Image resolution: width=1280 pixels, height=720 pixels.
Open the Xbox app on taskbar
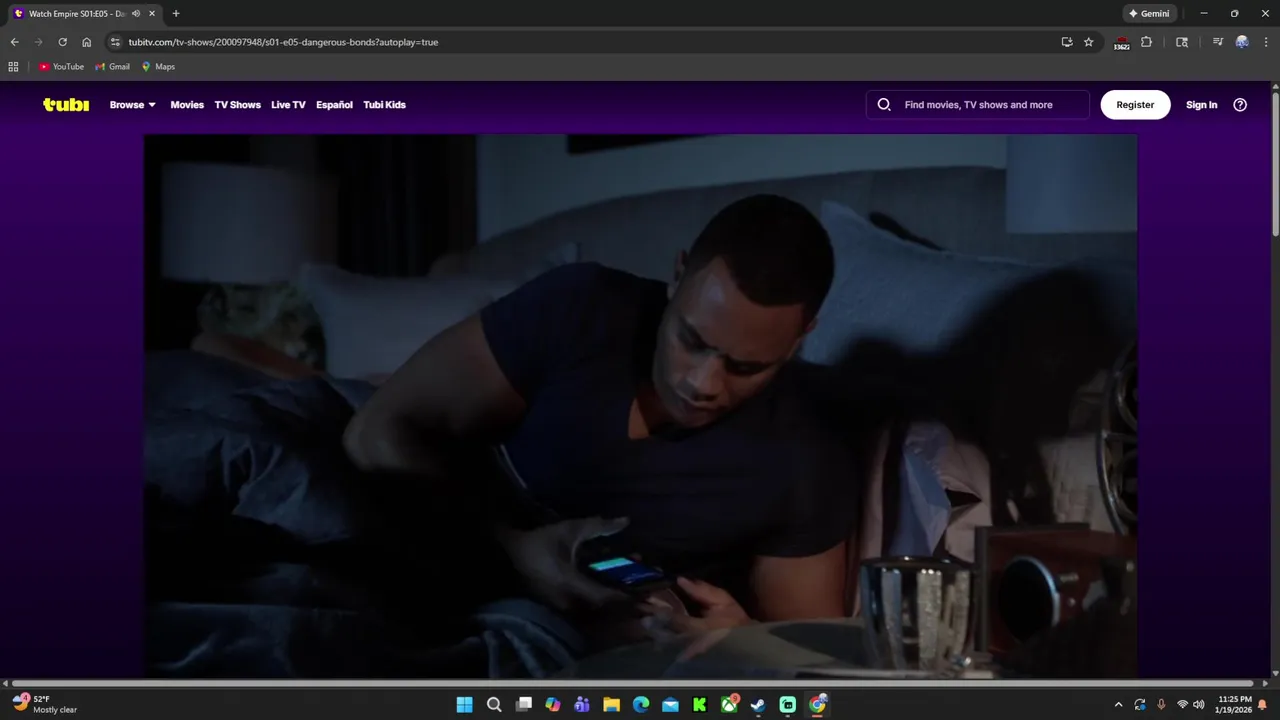point(730,705)
